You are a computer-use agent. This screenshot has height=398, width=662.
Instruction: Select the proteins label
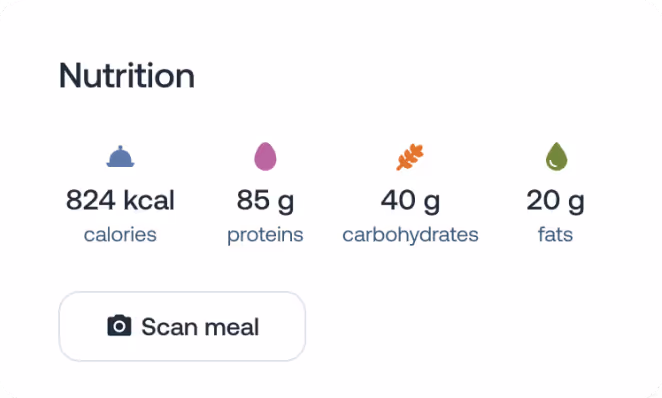265,236
